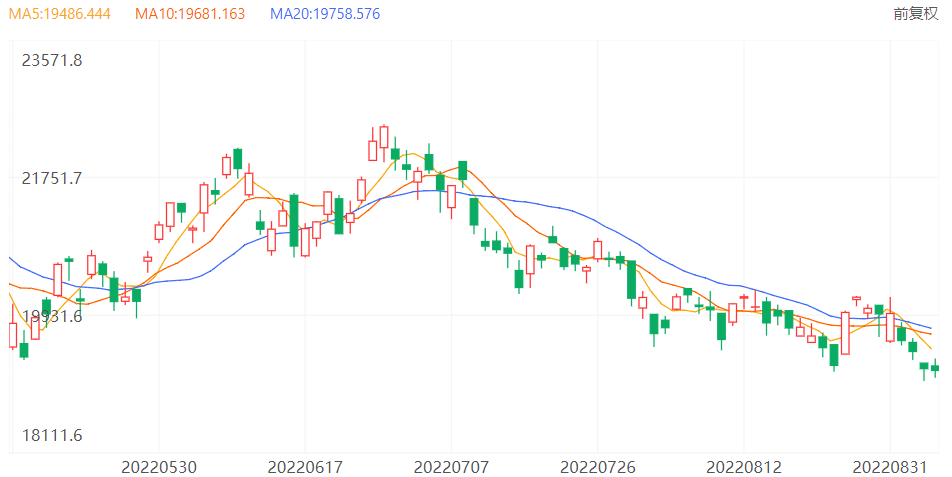The image size is (952, 477).
Task: Select the 20220617 date label
Action: coord(305,467)
